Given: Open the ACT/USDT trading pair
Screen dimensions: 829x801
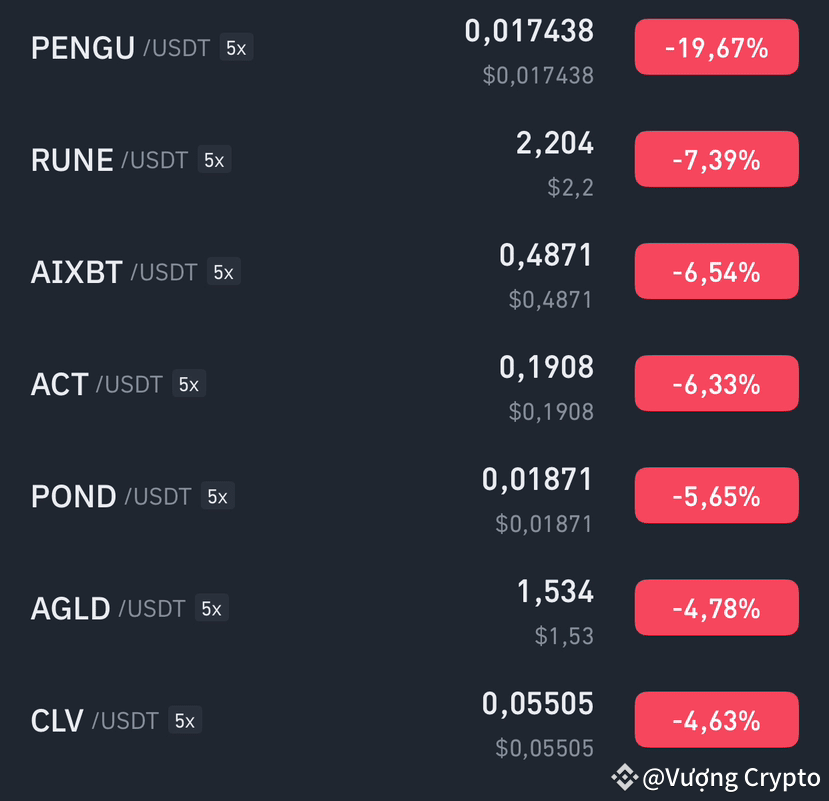Looking at the screenshot, I should click(414, 384).
